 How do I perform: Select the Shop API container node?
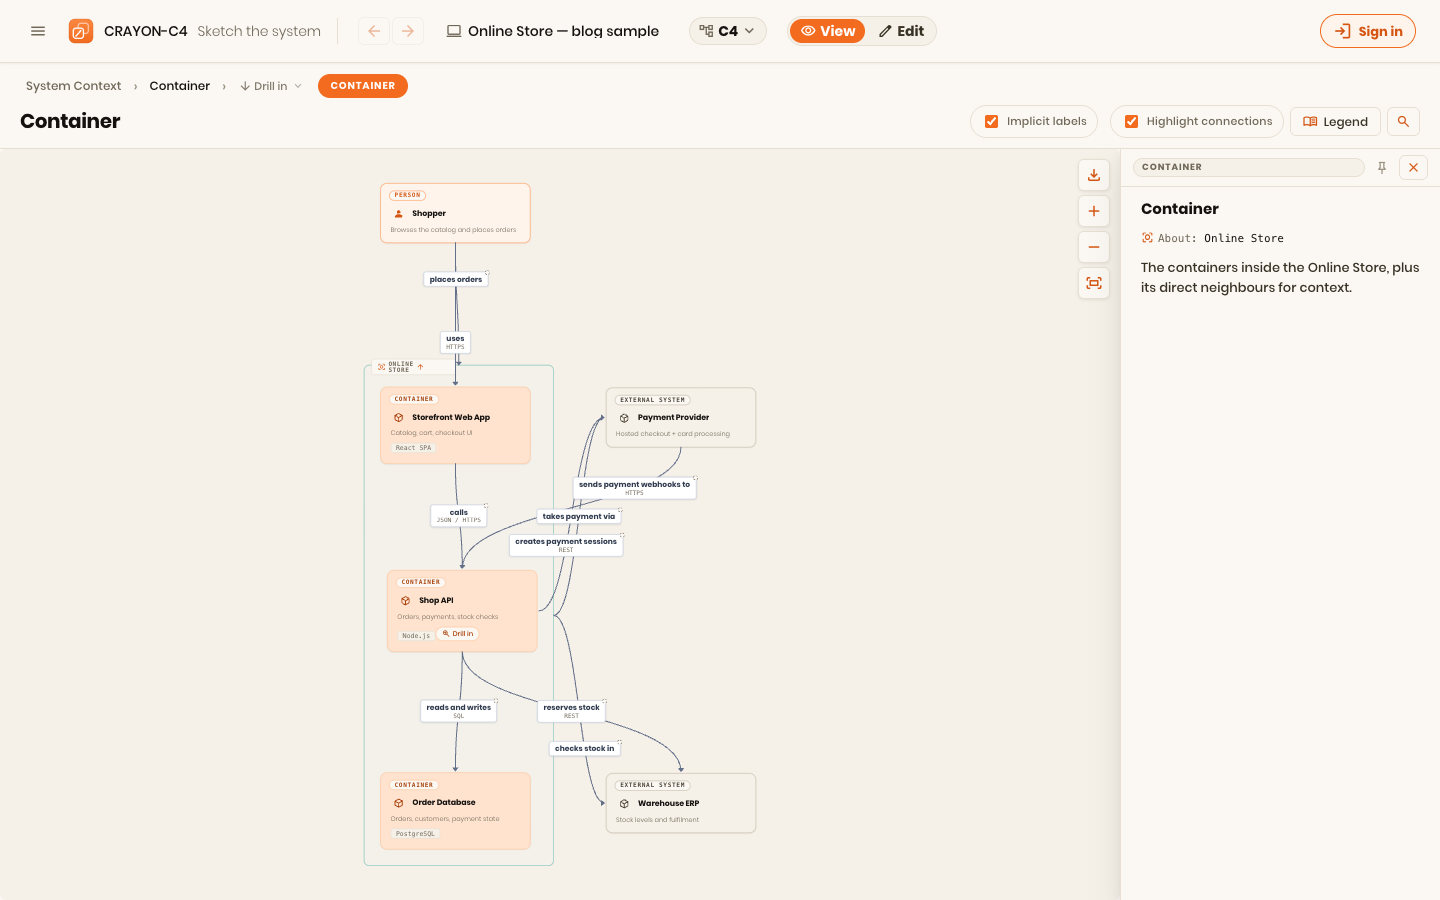click(462, 611)
